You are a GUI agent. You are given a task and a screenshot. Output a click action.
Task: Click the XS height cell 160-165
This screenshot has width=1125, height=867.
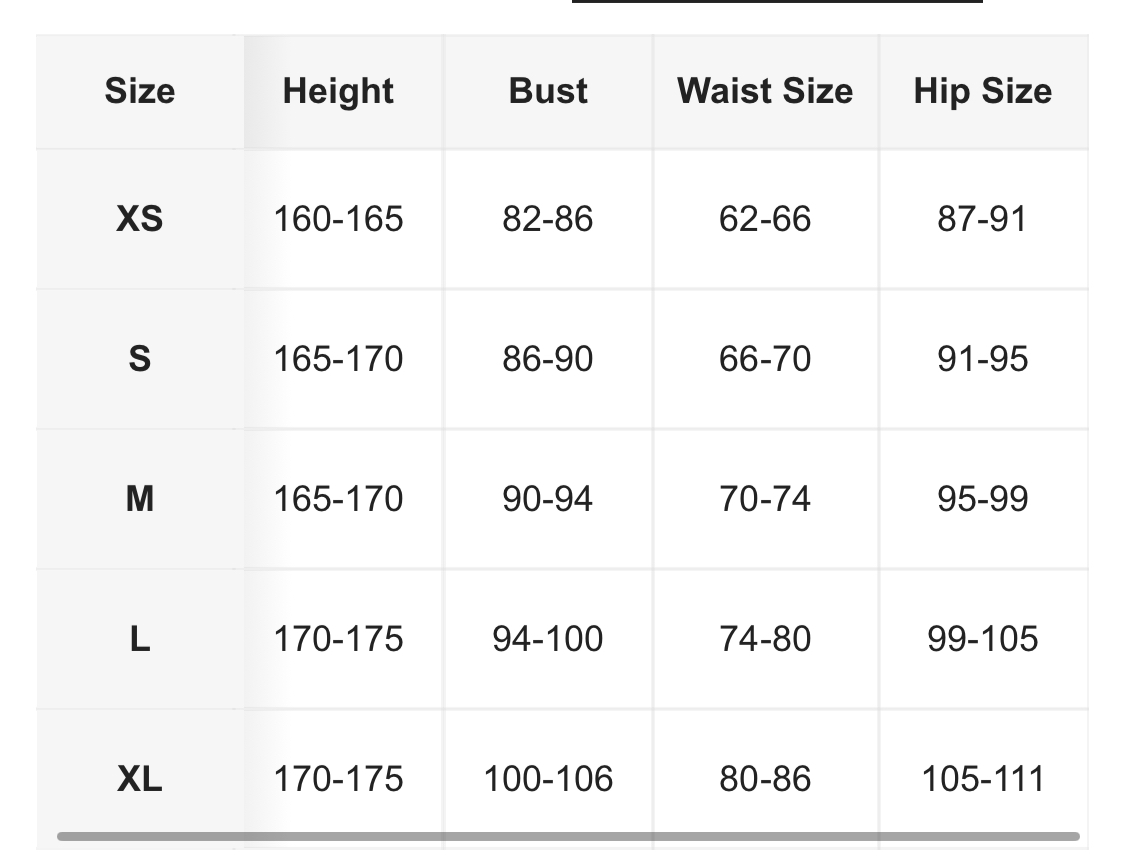(x=338, y=218)
